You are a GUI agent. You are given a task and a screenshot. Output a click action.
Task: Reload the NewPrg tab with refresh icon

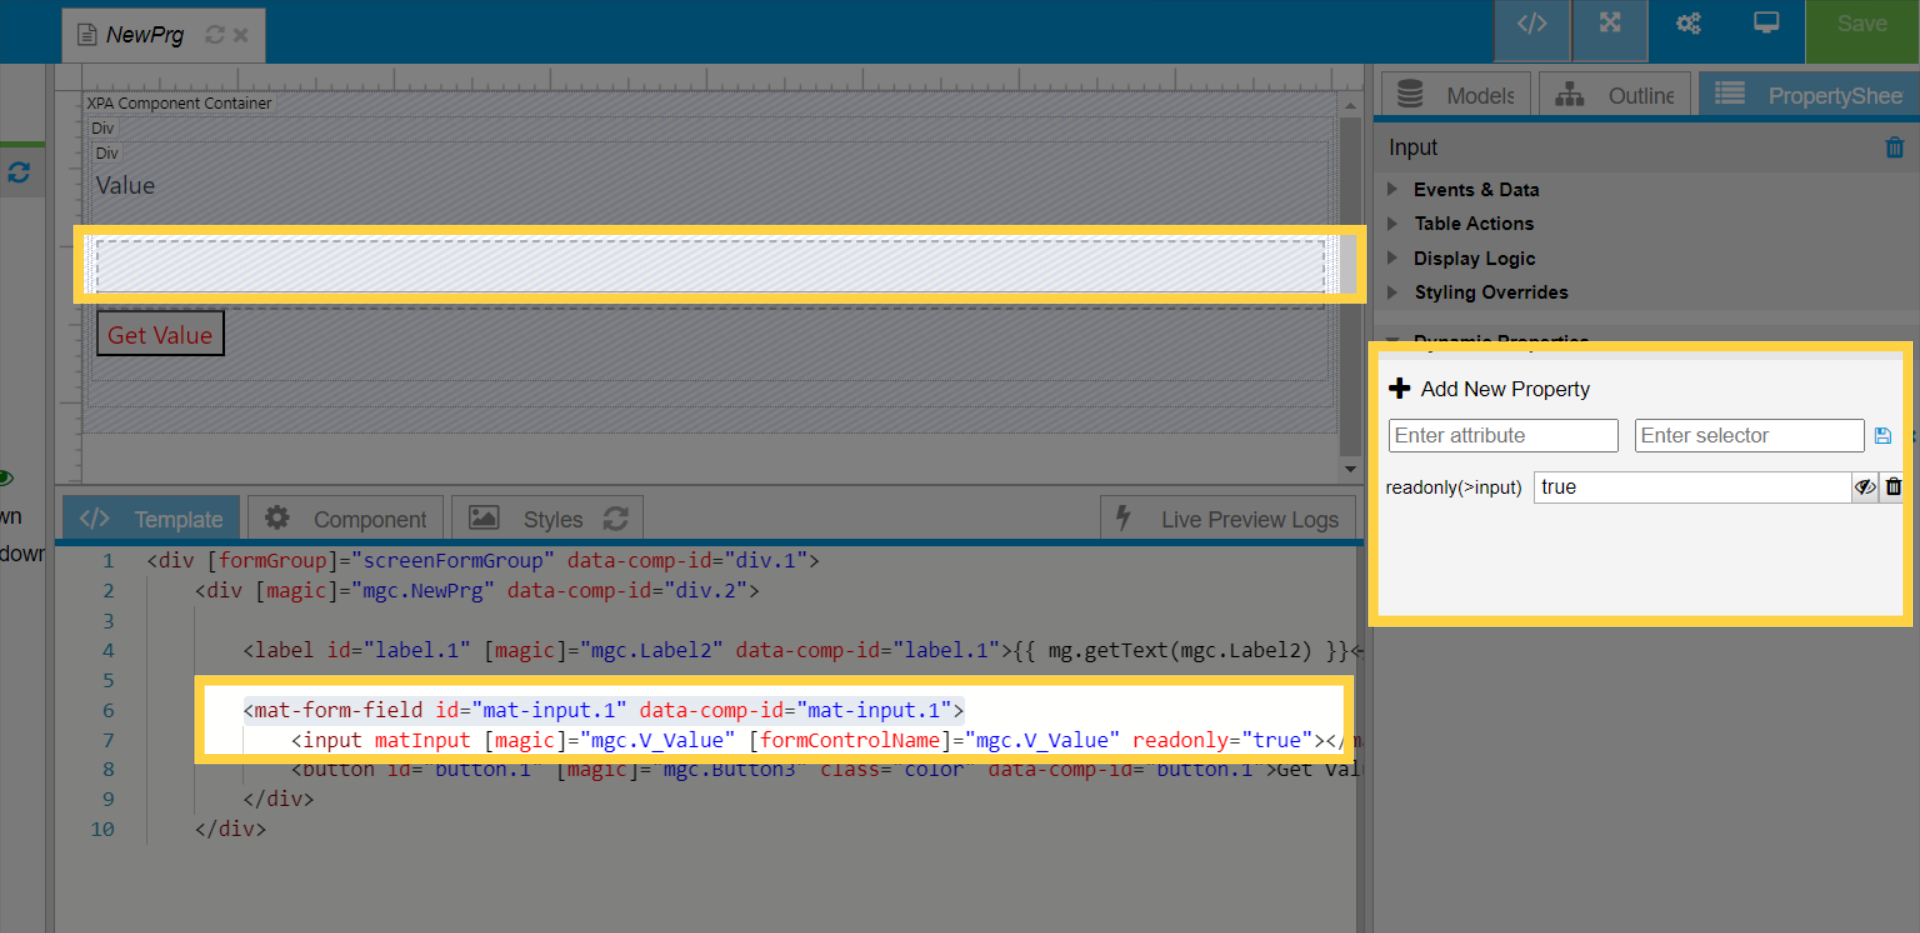[x=214, y=35]
